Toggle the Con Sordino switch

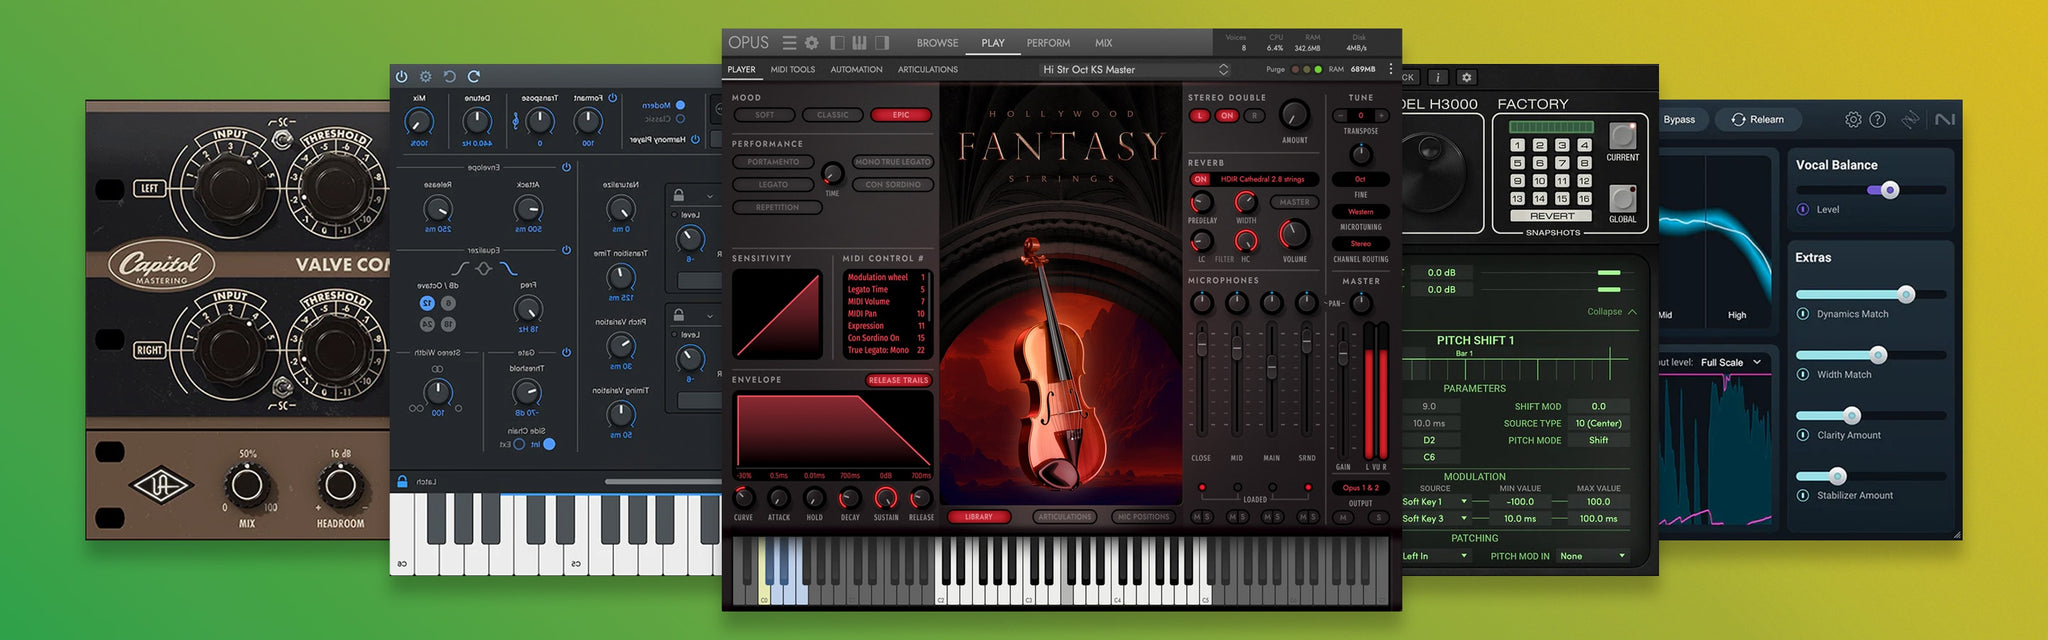tap(893, 185)
